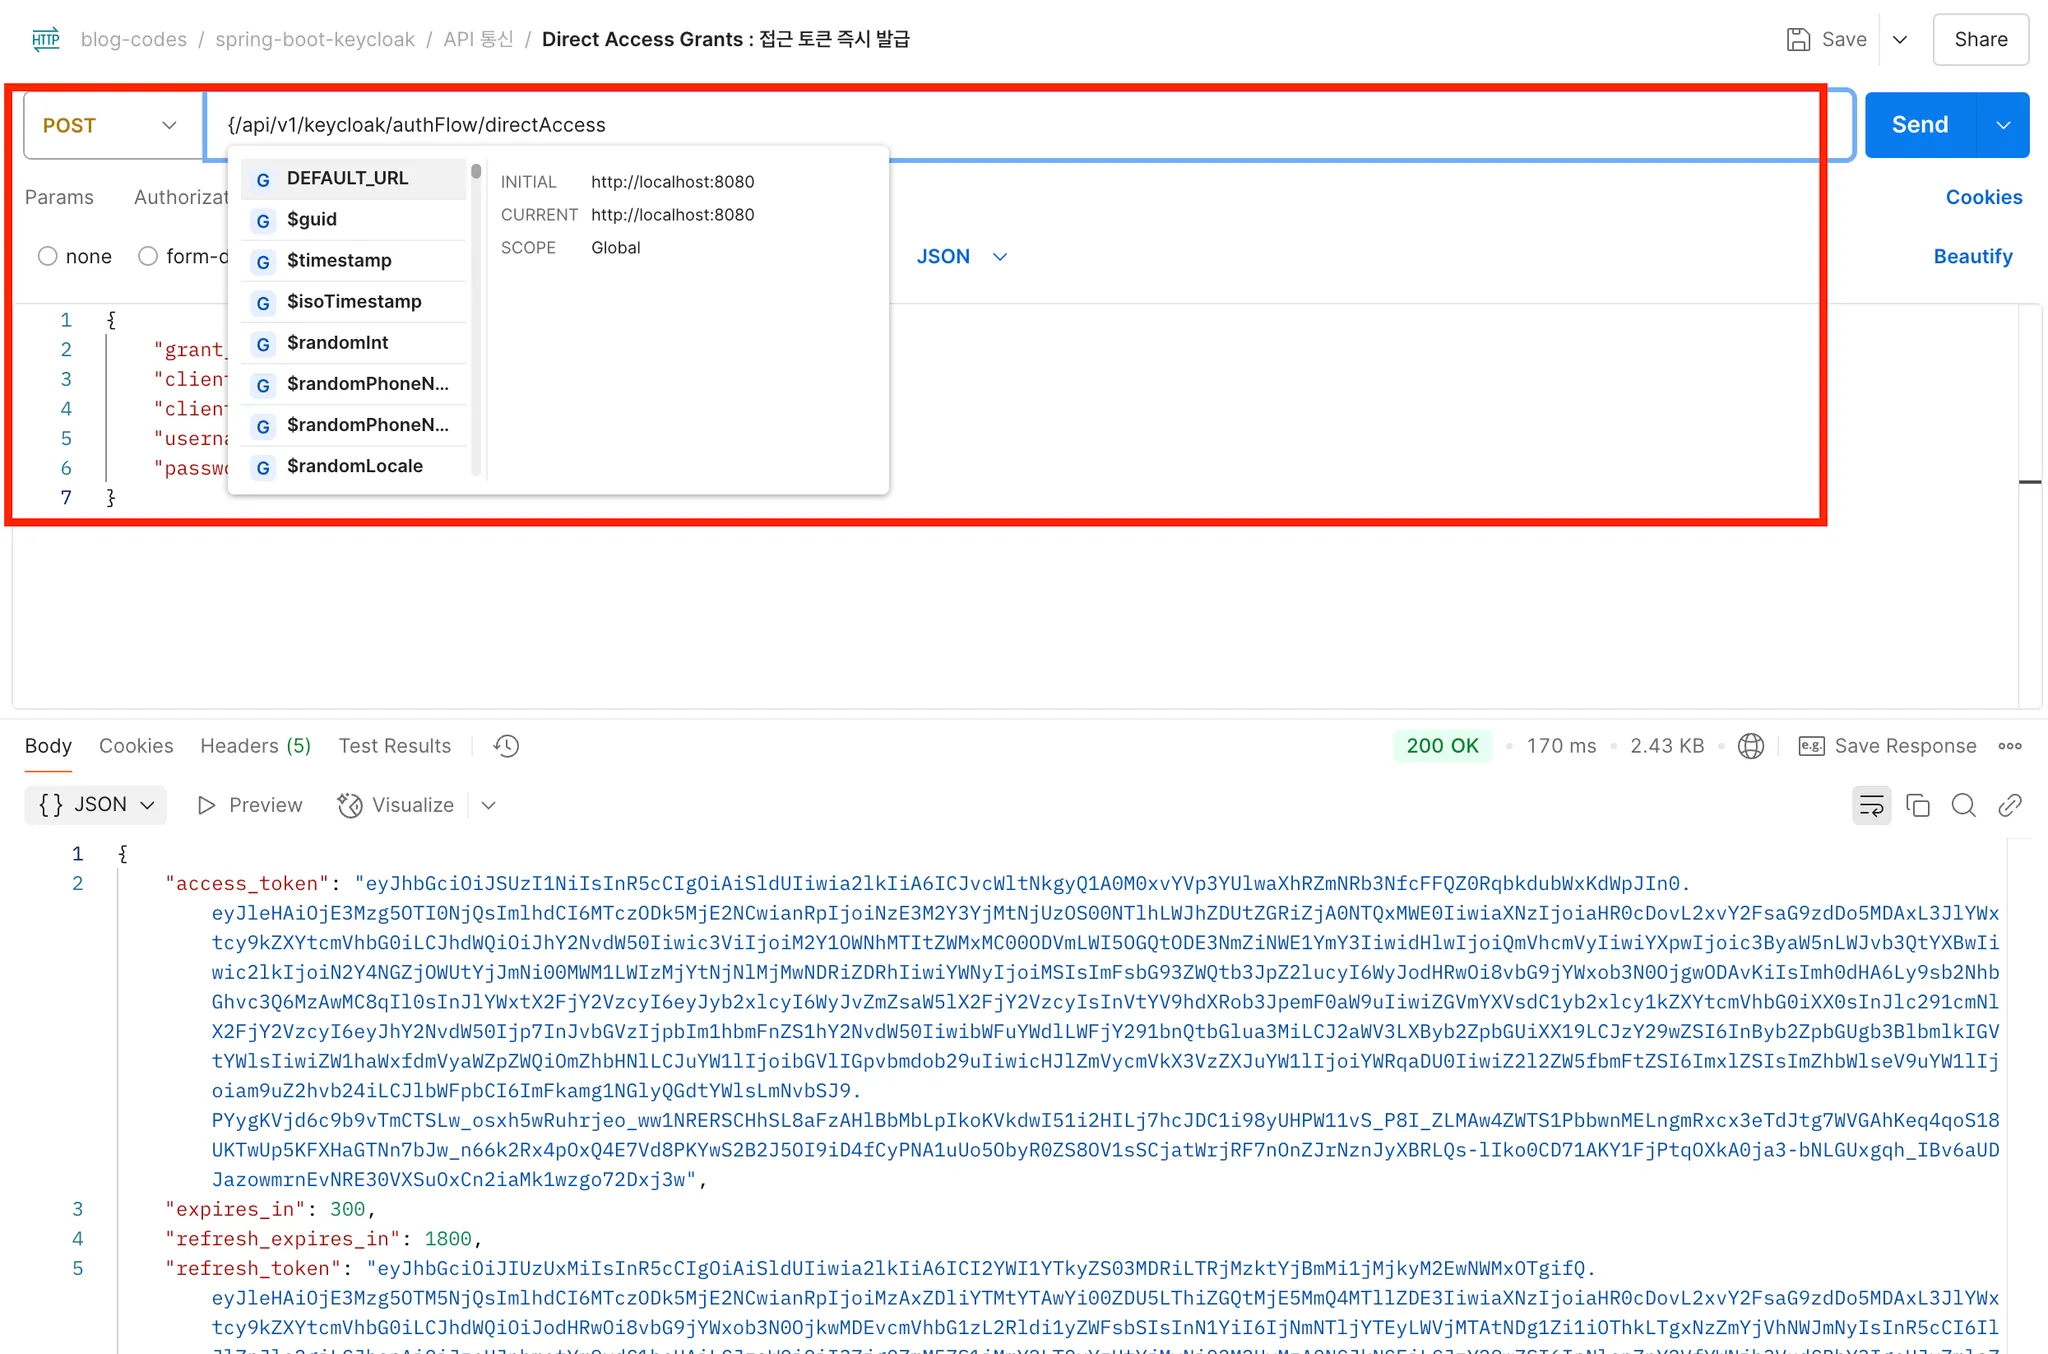Select the form-data body radio button
Viewport: 2048px width, 1354px height.
[x=148, y=256]
